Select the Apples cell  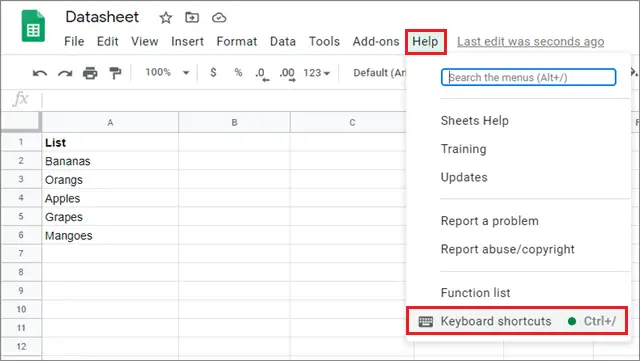110,198
